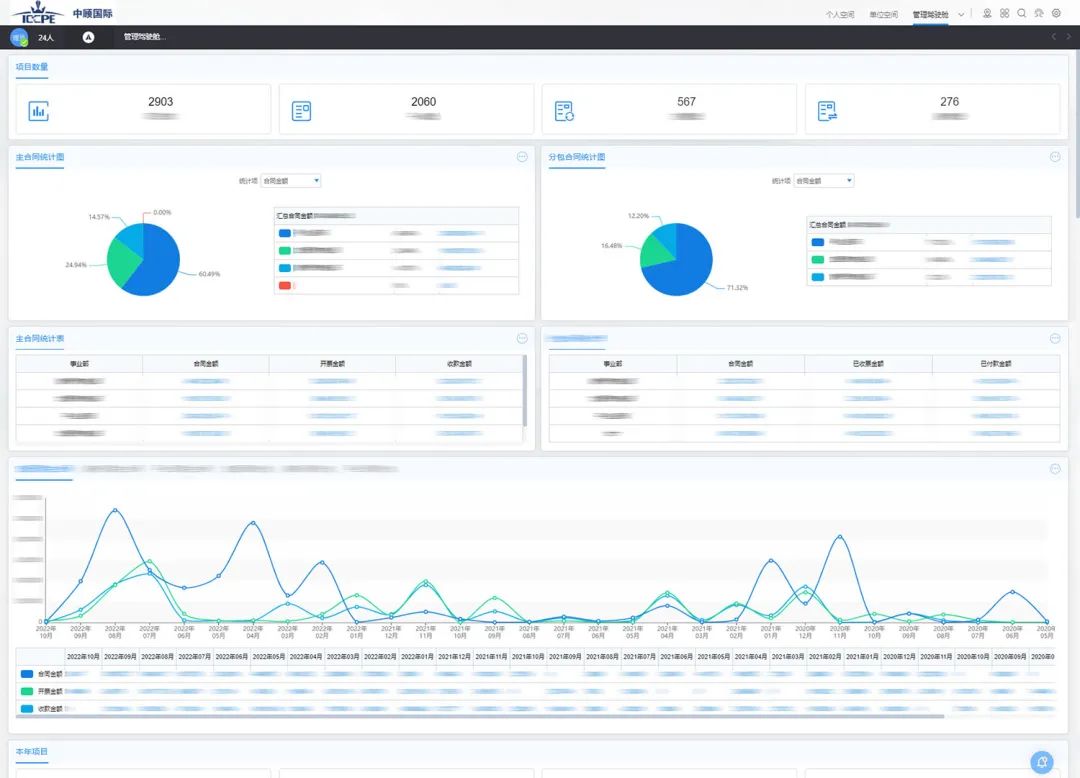Click the 2060 count value
Viewport: 1080px width, 778px height.
click(x=424, y=101)
